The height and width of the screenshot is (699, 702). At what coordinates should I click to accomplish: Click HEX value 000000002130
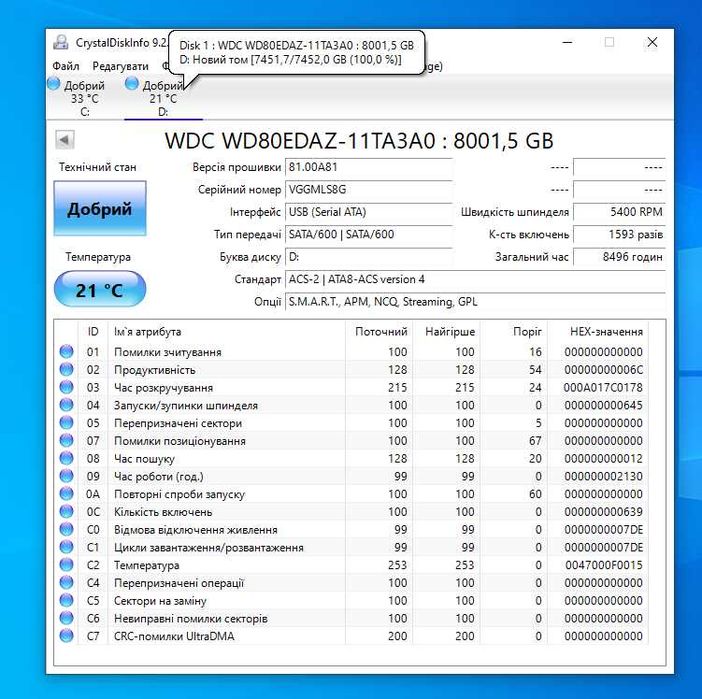point(603,476)
